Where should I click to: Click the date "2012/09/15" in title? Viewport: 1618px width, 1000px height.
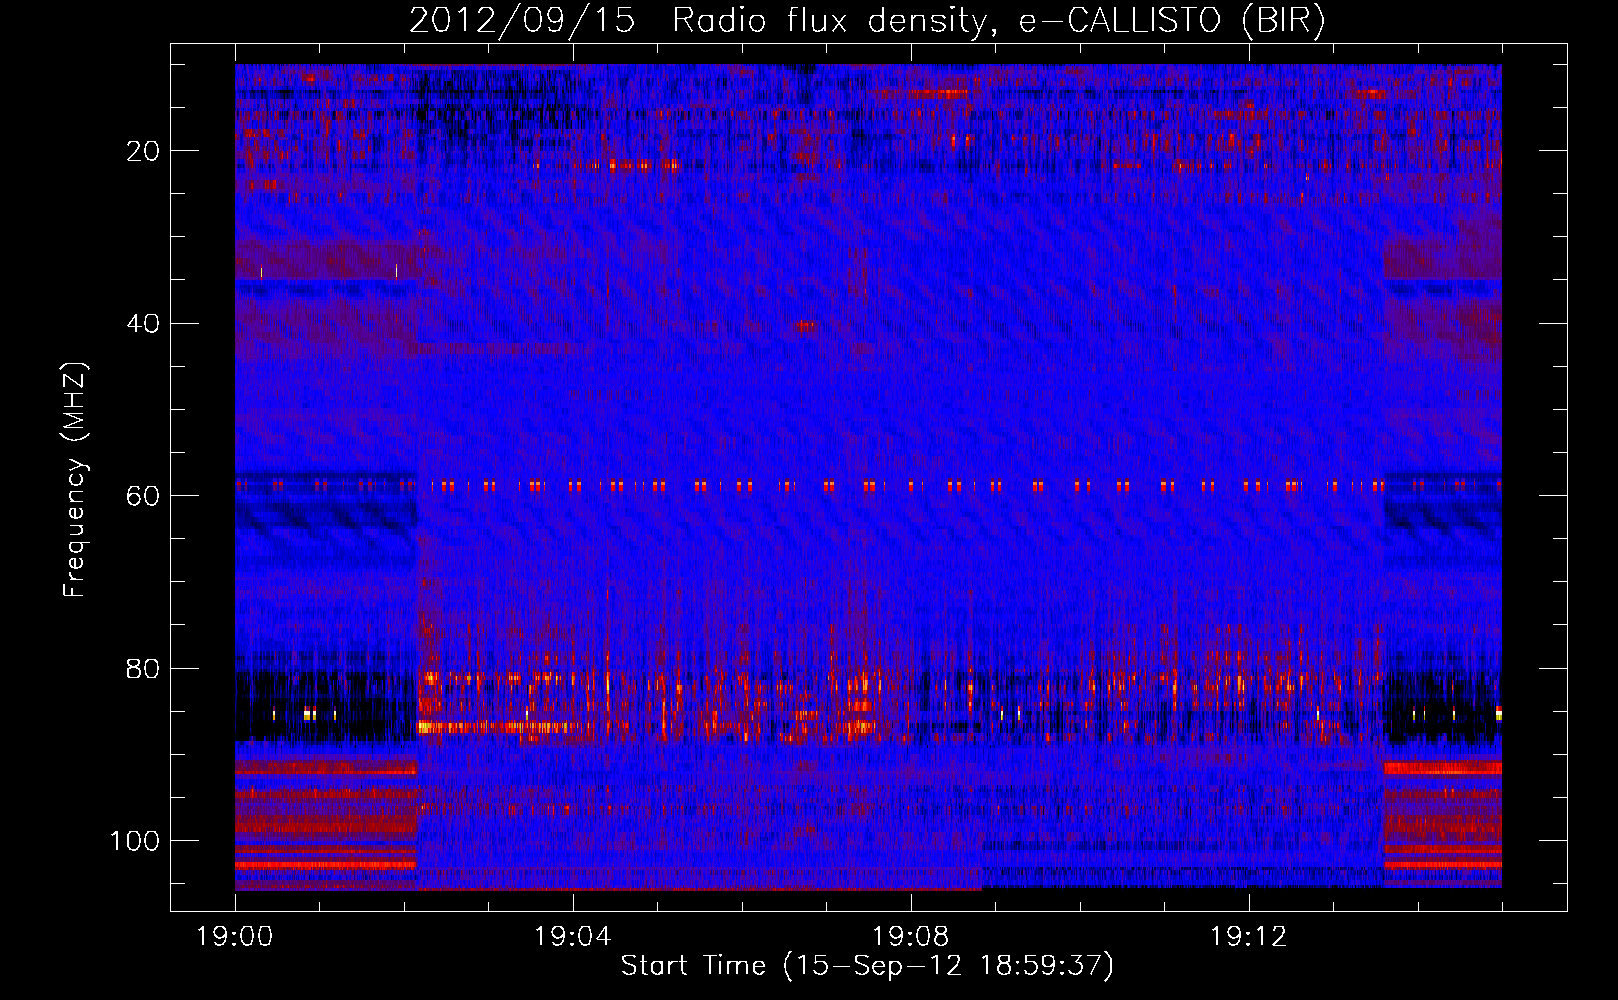[521, 21]
